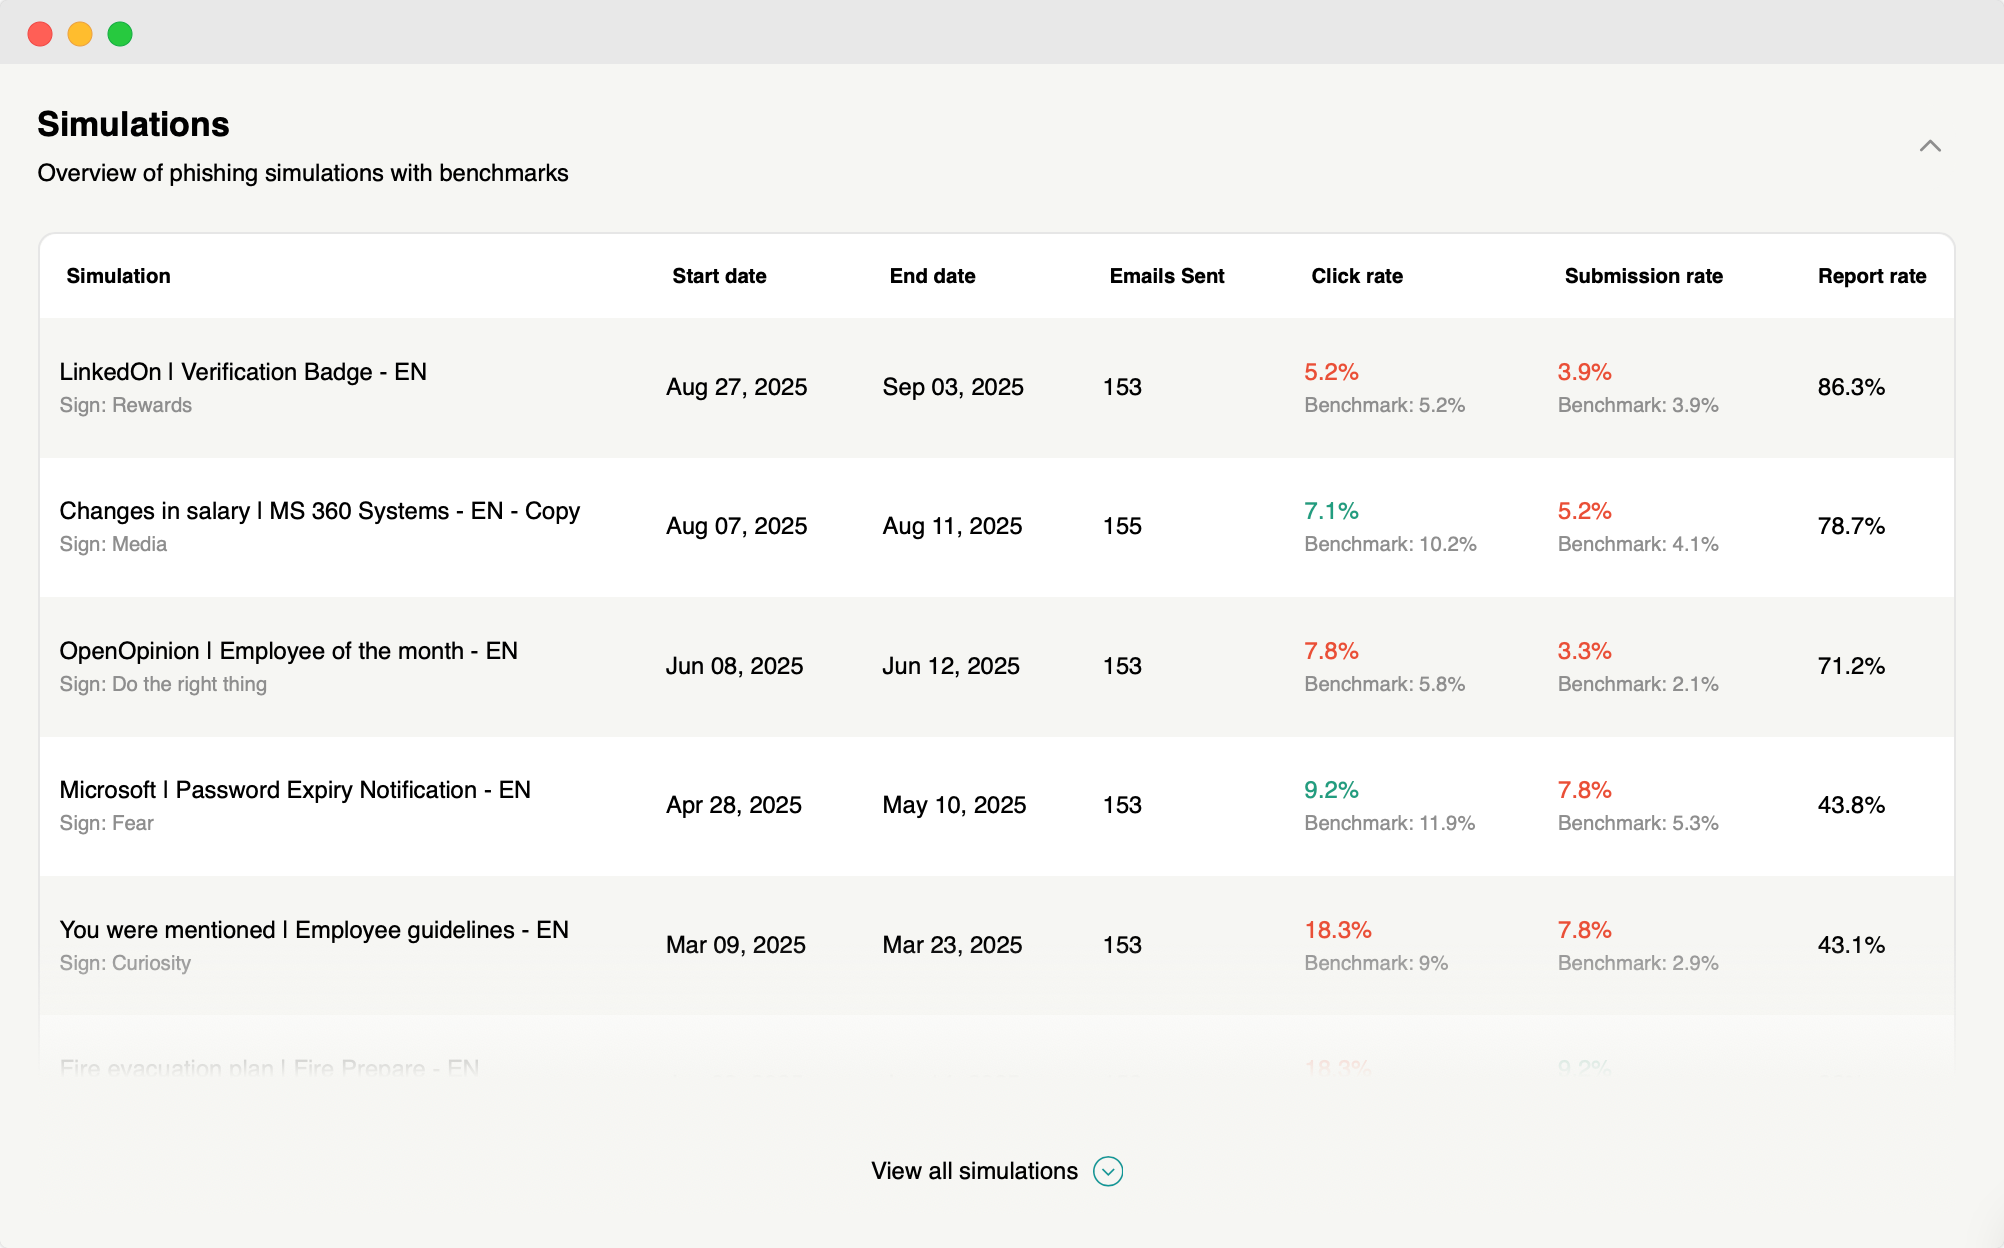Viewport: 2004px width, 1248px height.
Task: Open Microsoft Password Expiry Notification simulation
Action: 295,790
